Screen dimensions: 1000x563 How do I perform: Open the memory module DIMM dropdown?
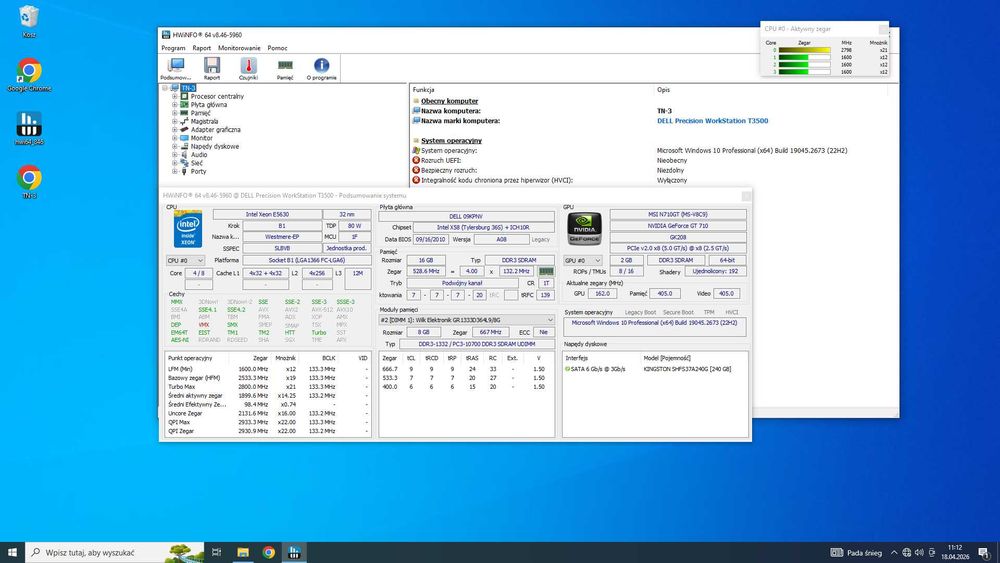coord(466,319)
